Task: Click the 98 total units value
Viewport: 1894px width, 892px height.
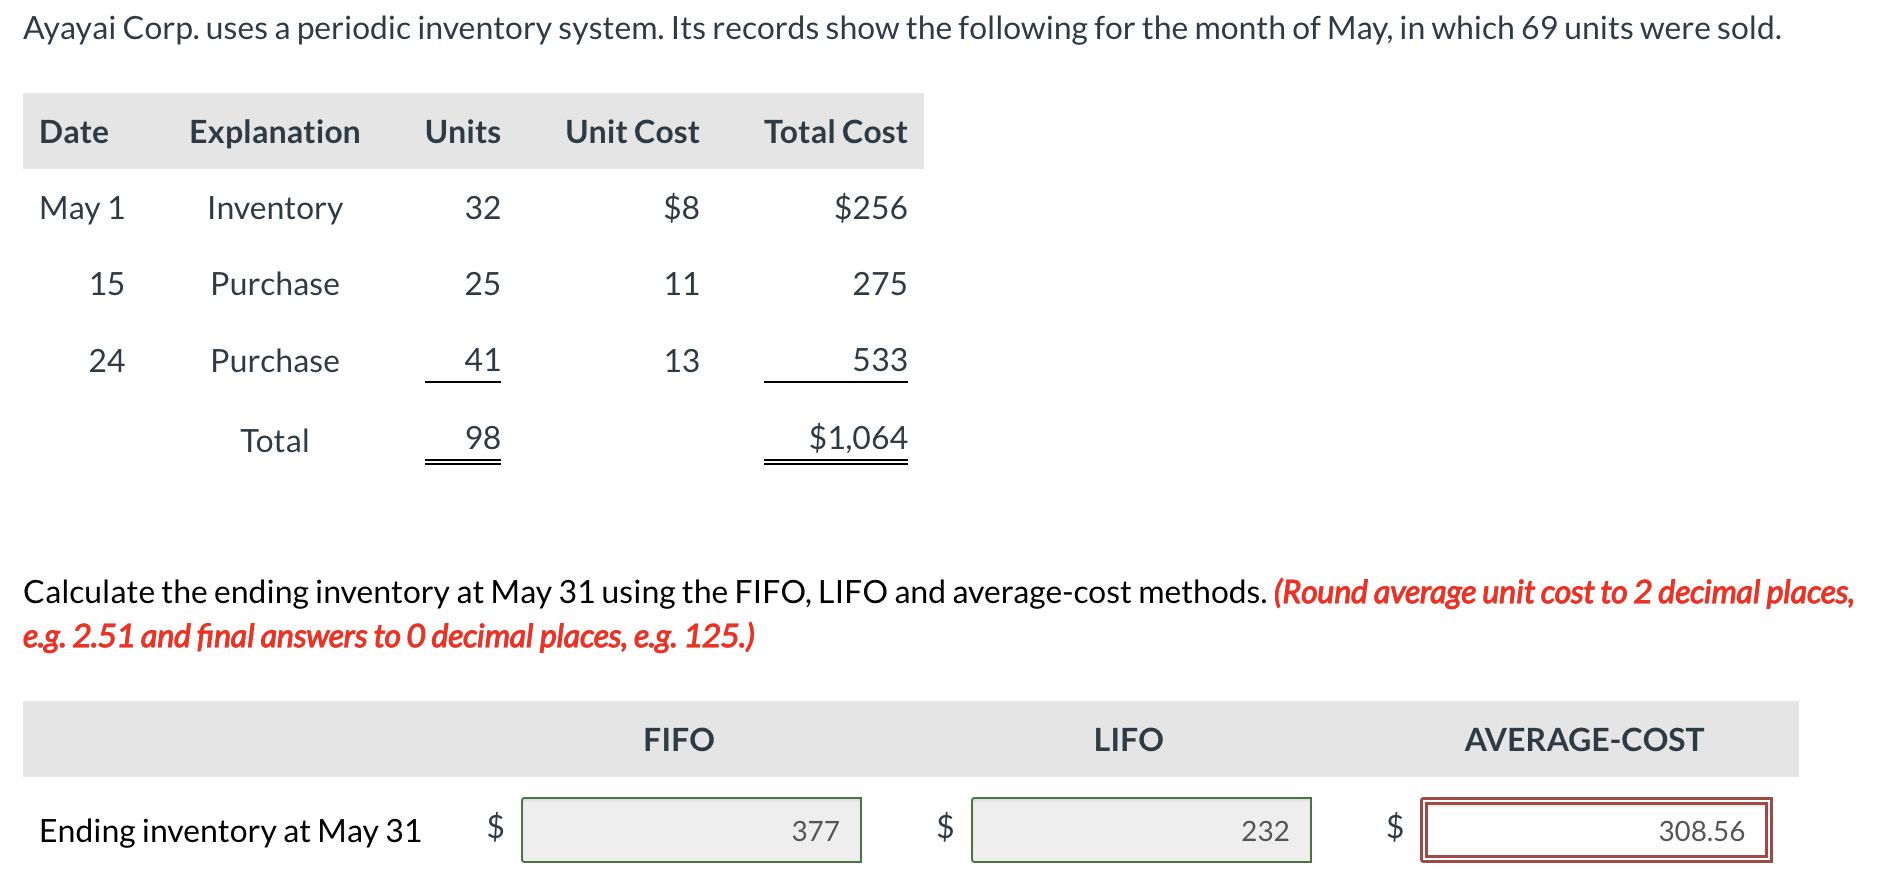Action: [x=482, y=438]
